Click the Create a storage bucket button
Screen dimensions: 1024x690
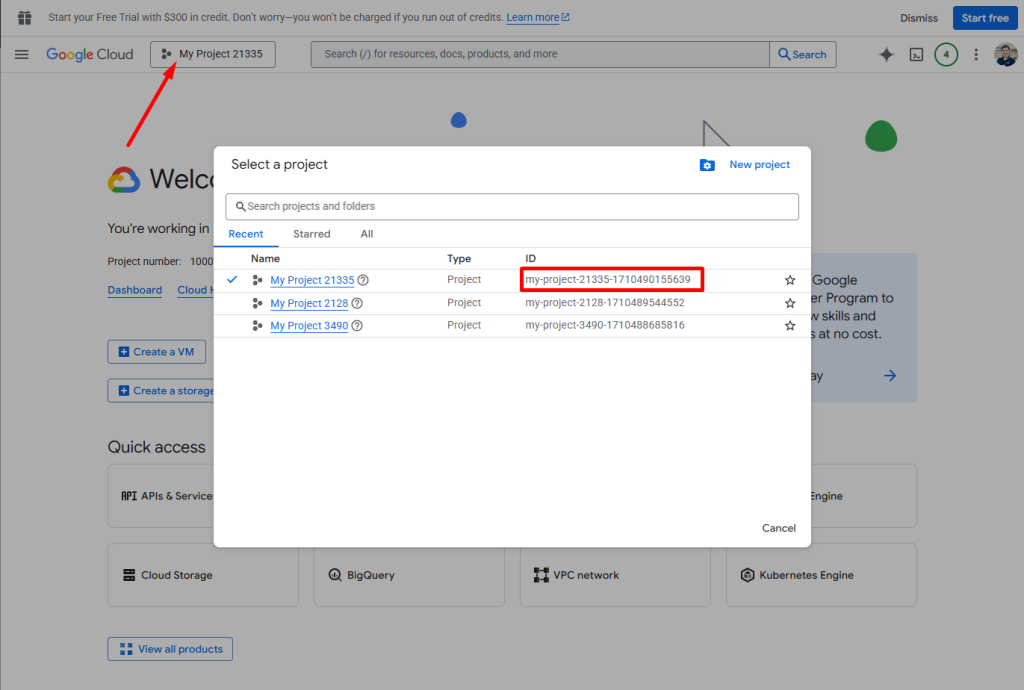tap(161, 390)
